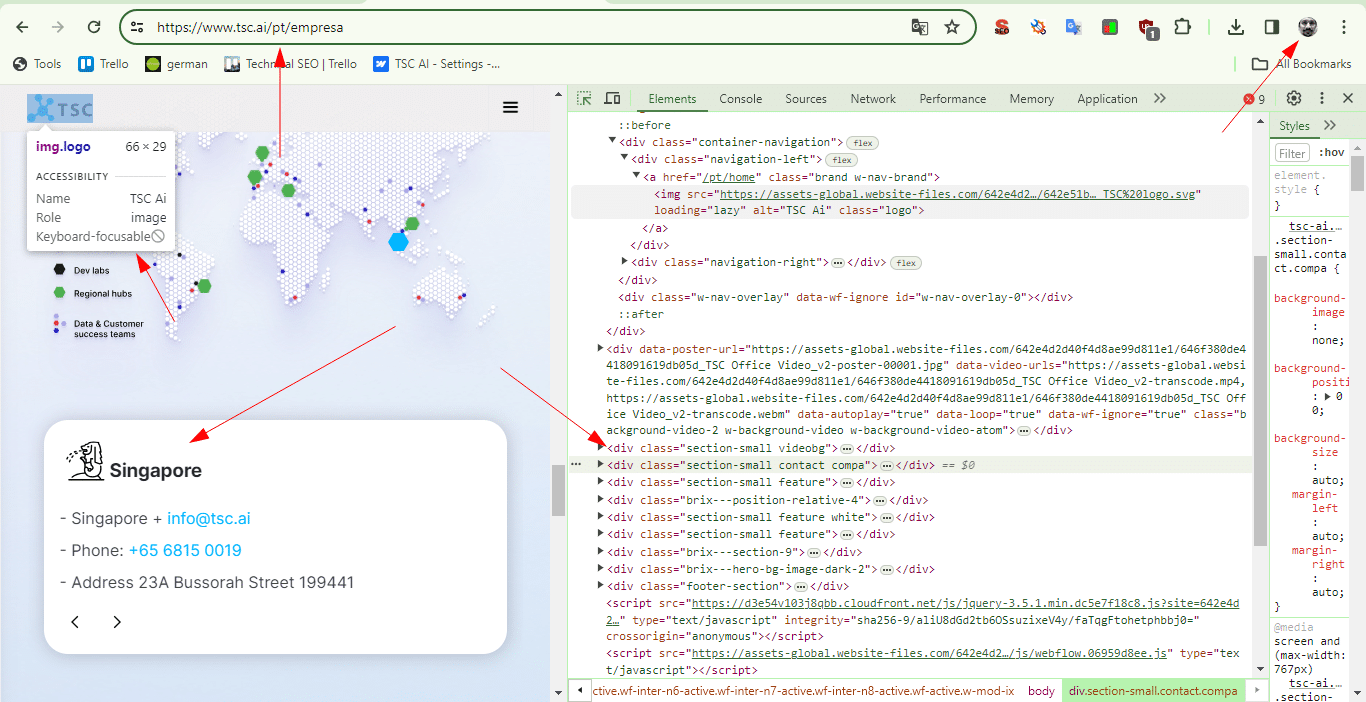Expand the footer-section div
The height and width of the screenshot is (702, 1366).
(x=601, y=586)
